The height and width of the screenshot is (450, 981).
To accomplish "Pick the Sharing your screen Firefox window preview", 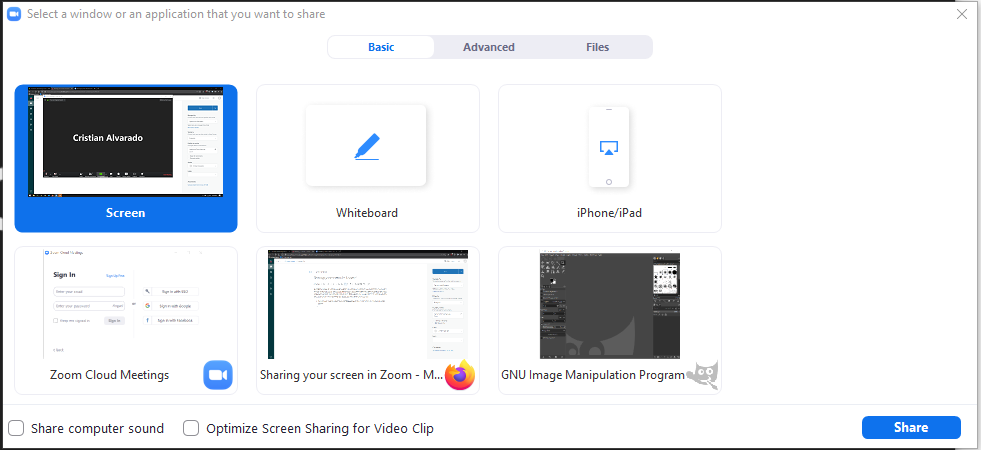I will [x=368, y=305].
